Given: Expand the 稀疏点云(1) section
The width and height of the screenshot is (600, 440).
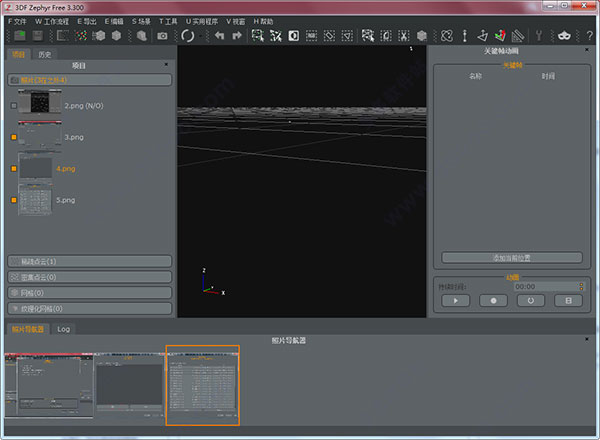Looking at the screenshot, I should pyautogui.click(x=90, y=261).
